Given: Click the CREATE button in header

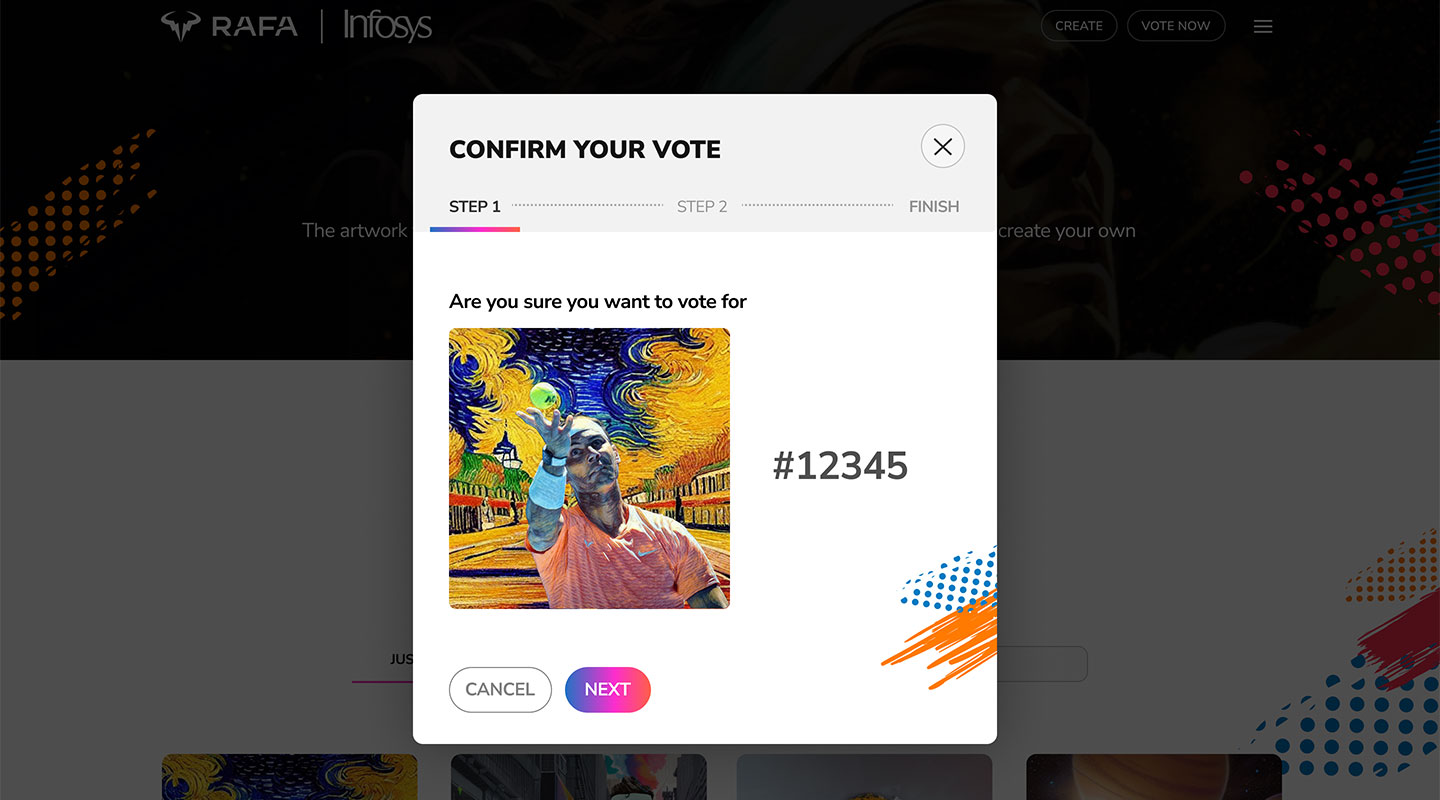Looking at the screenshot, I should tap(1079, 26).
